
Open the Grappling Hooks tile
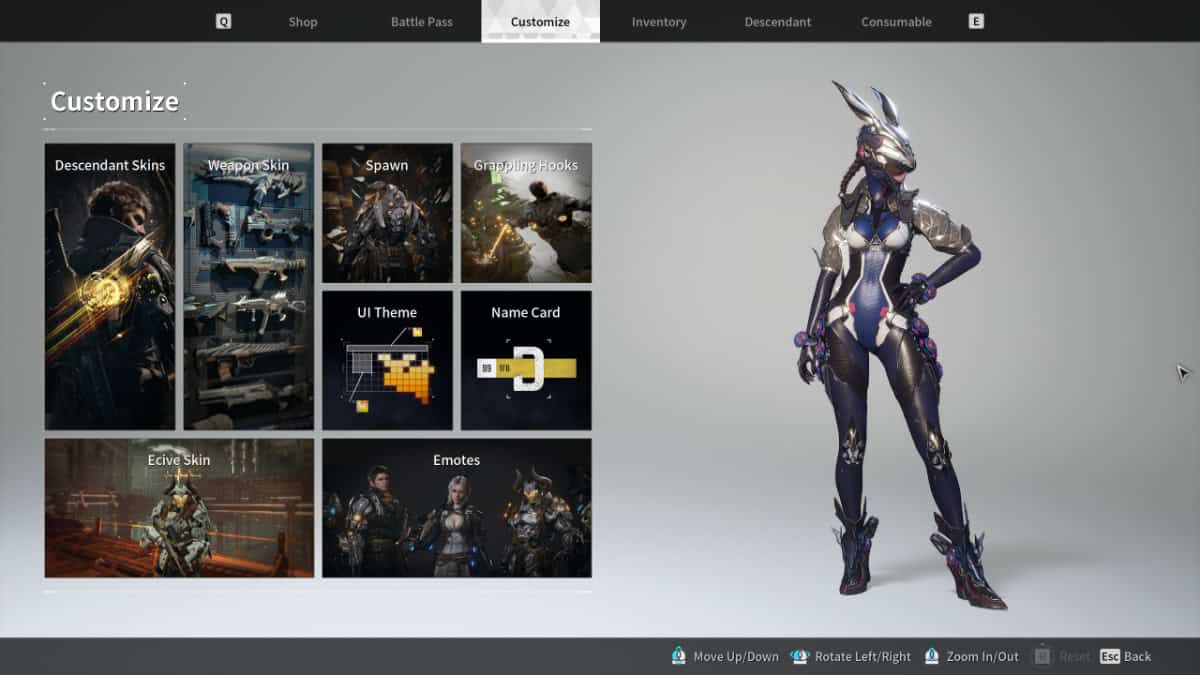[526, 213]
